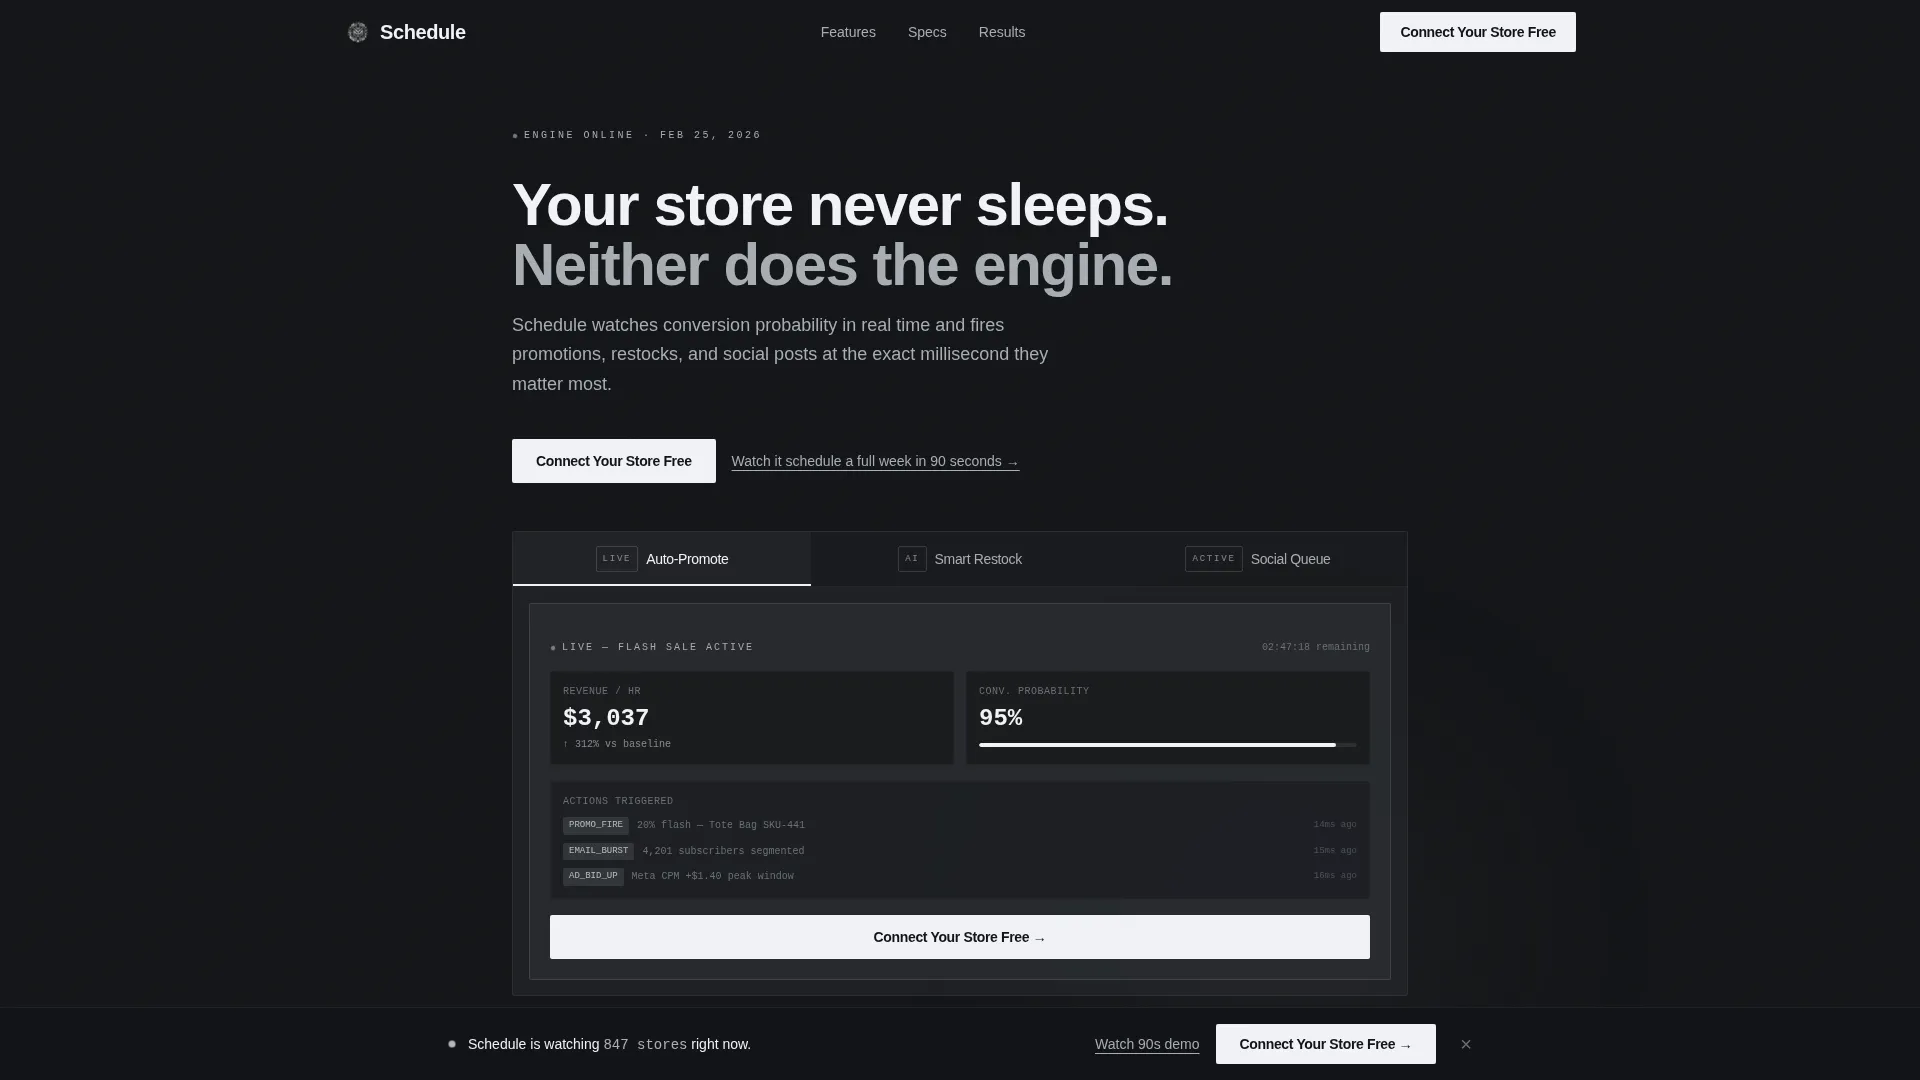Image resolution: width=1920 pixels, height=1080 pixels.
Task: Click the $3,037 revenue value
Action: point(606,718)
